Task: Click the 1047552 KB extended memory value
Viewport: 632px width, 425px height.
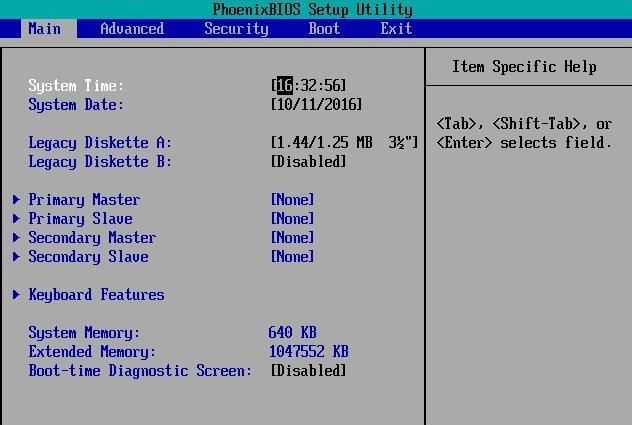Action: coord(308,352)
